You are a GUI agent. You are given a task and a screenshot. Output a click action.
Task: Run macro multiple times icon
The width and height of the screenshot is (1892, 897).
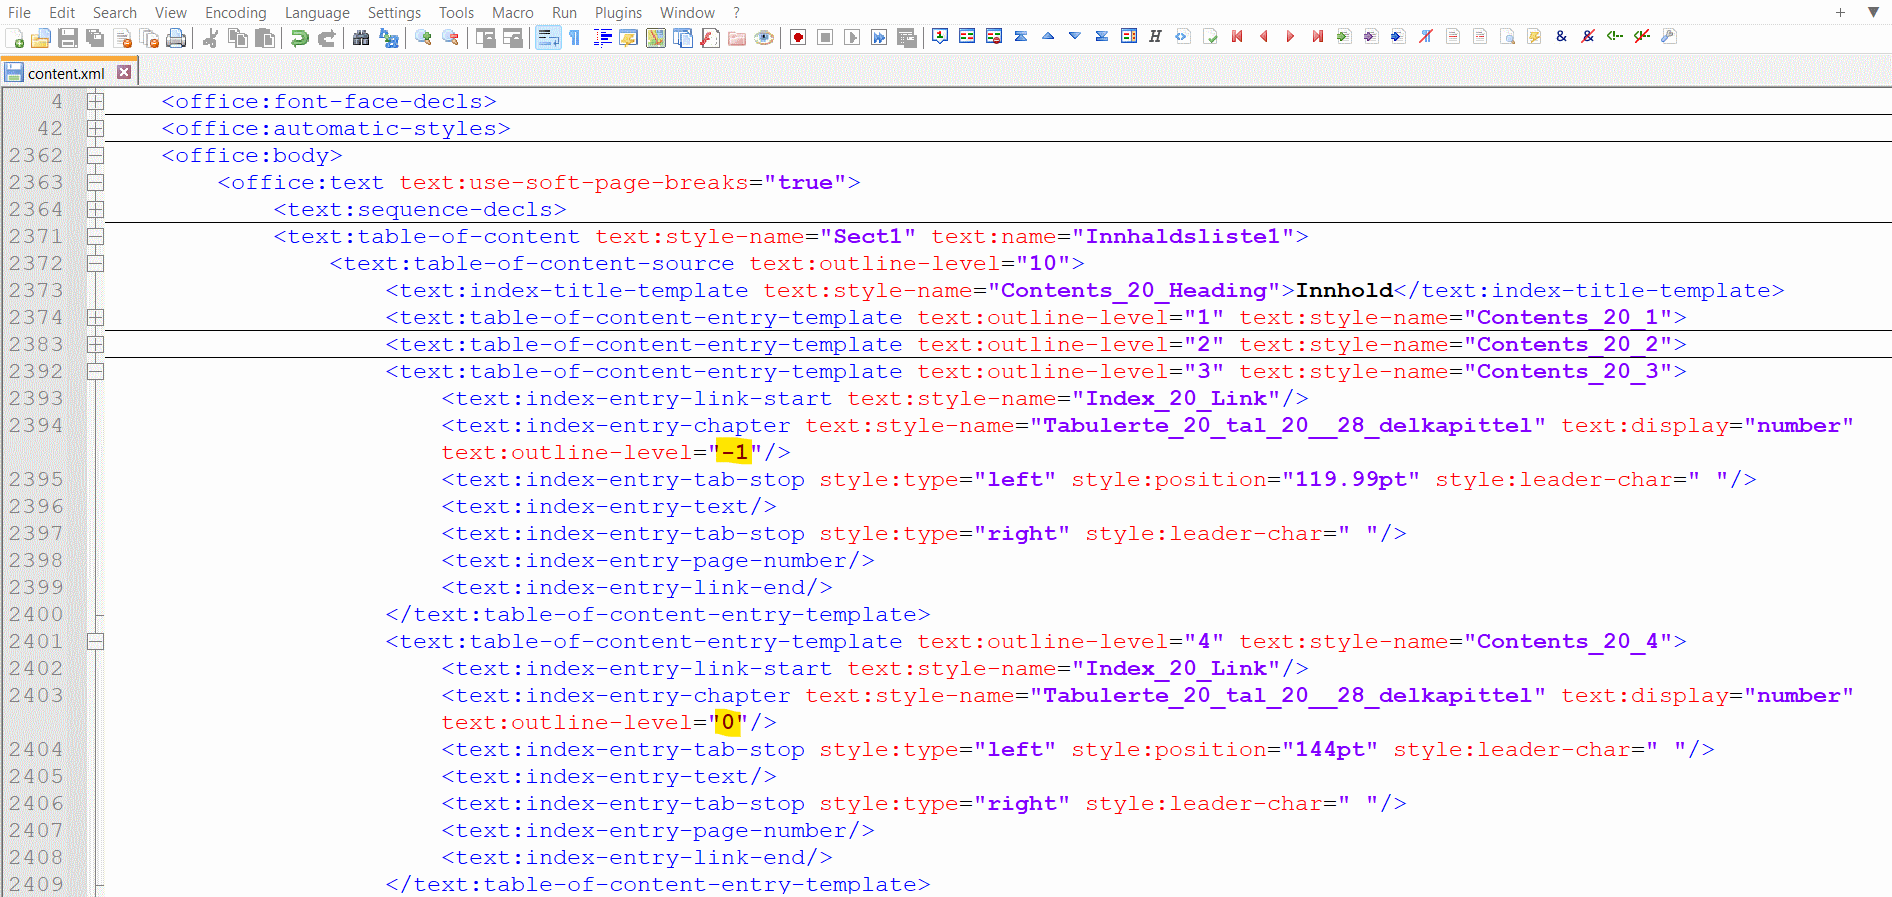click(879, 38)
